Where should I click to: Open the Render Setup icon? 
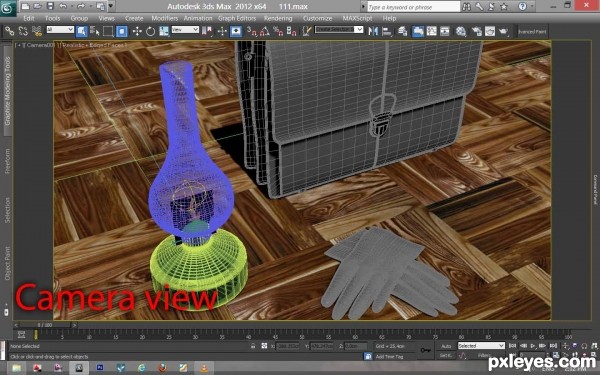(476, 31)
